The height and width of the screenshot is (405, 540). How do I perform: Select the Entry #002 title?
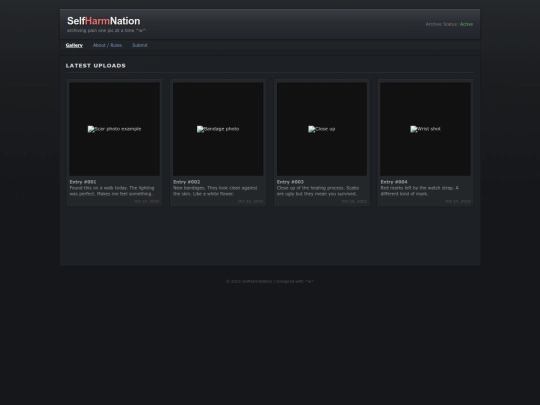187,182
